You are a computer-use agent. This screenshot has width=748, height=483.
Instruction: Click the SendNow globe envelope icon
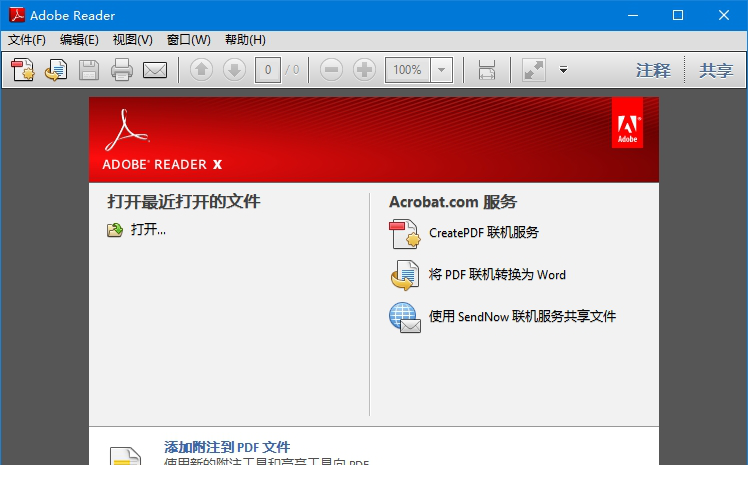[405, 317]
